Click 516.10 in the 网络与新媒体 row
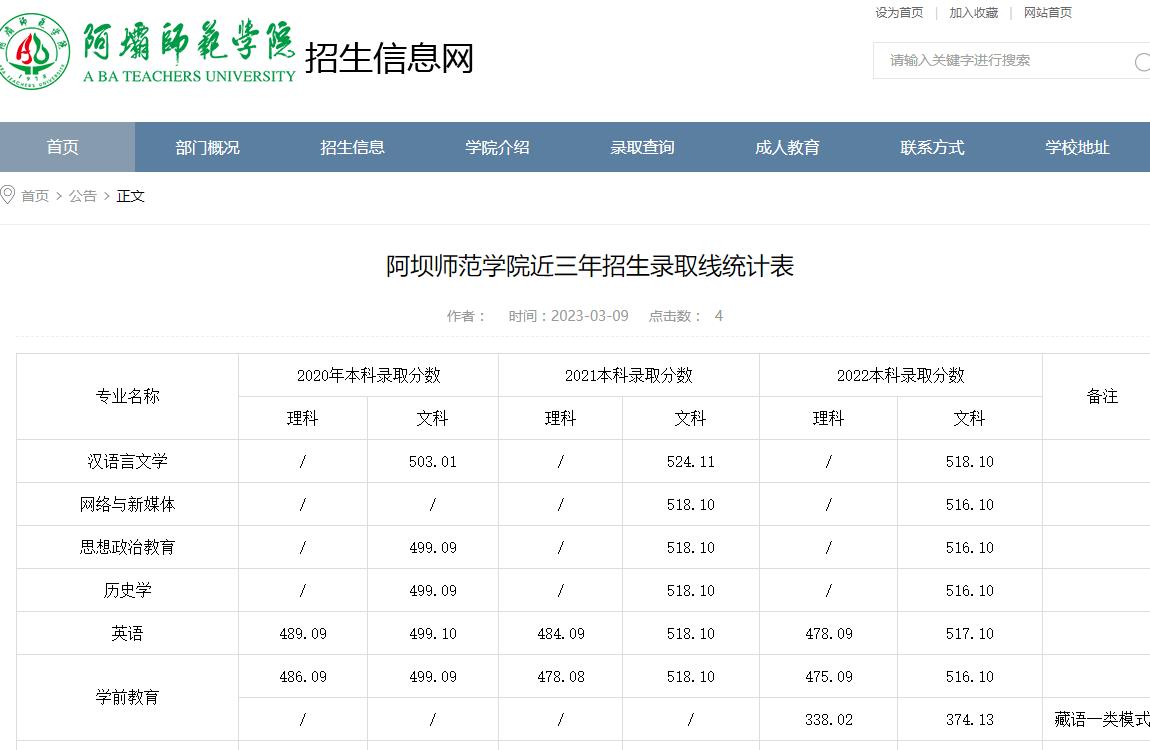Screen dimensions: 1150x750 click(x=970, y=504)
